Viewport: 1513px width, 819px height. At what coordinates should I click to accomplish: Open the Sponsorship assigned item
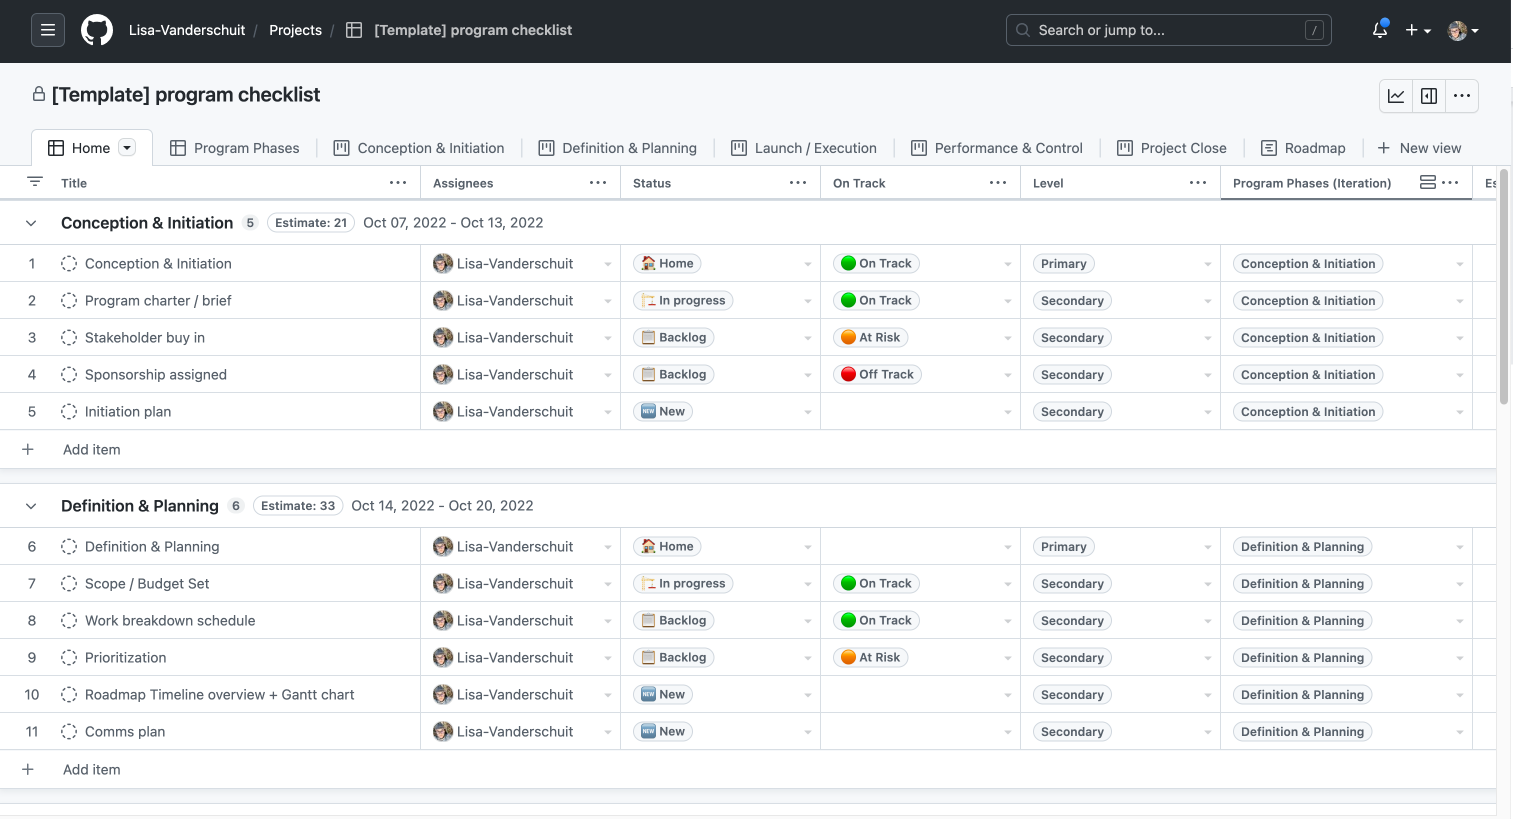click(156, 374)
